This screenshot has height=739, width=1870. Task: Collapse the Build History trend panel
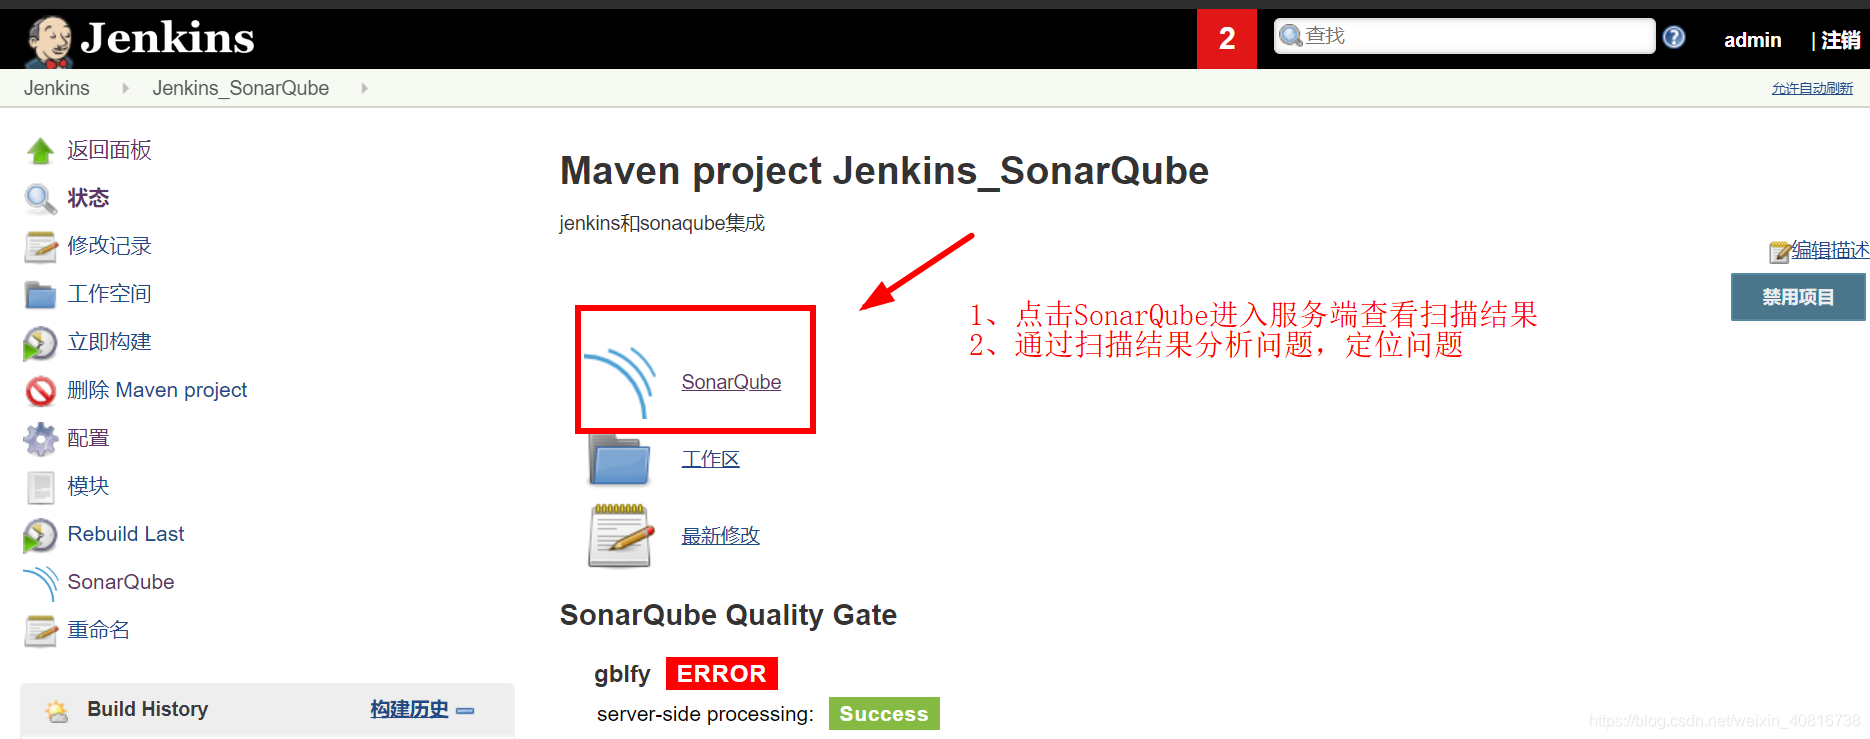[x=465, y=711]
